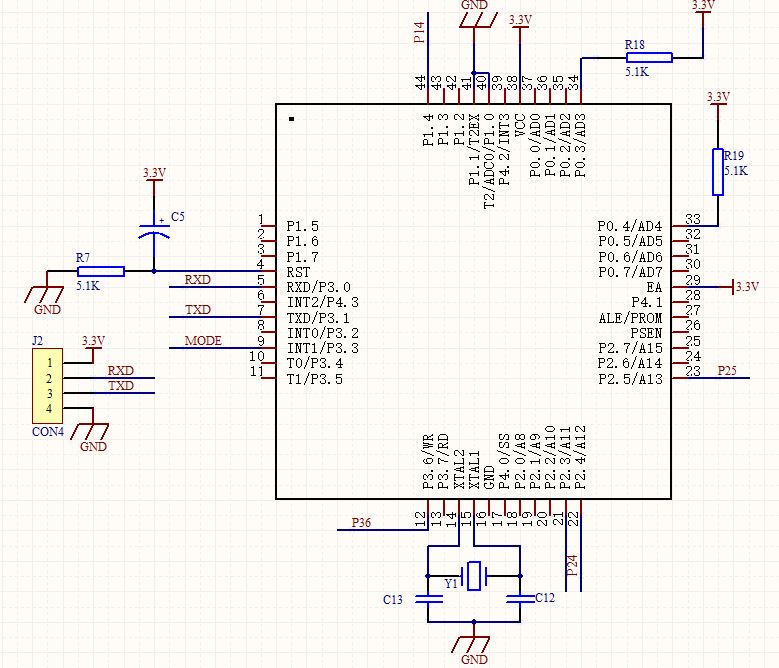Image resolution: width=779 pixels, height=668 pixels.
Task: Select the P36 net label
Action: 361,522
